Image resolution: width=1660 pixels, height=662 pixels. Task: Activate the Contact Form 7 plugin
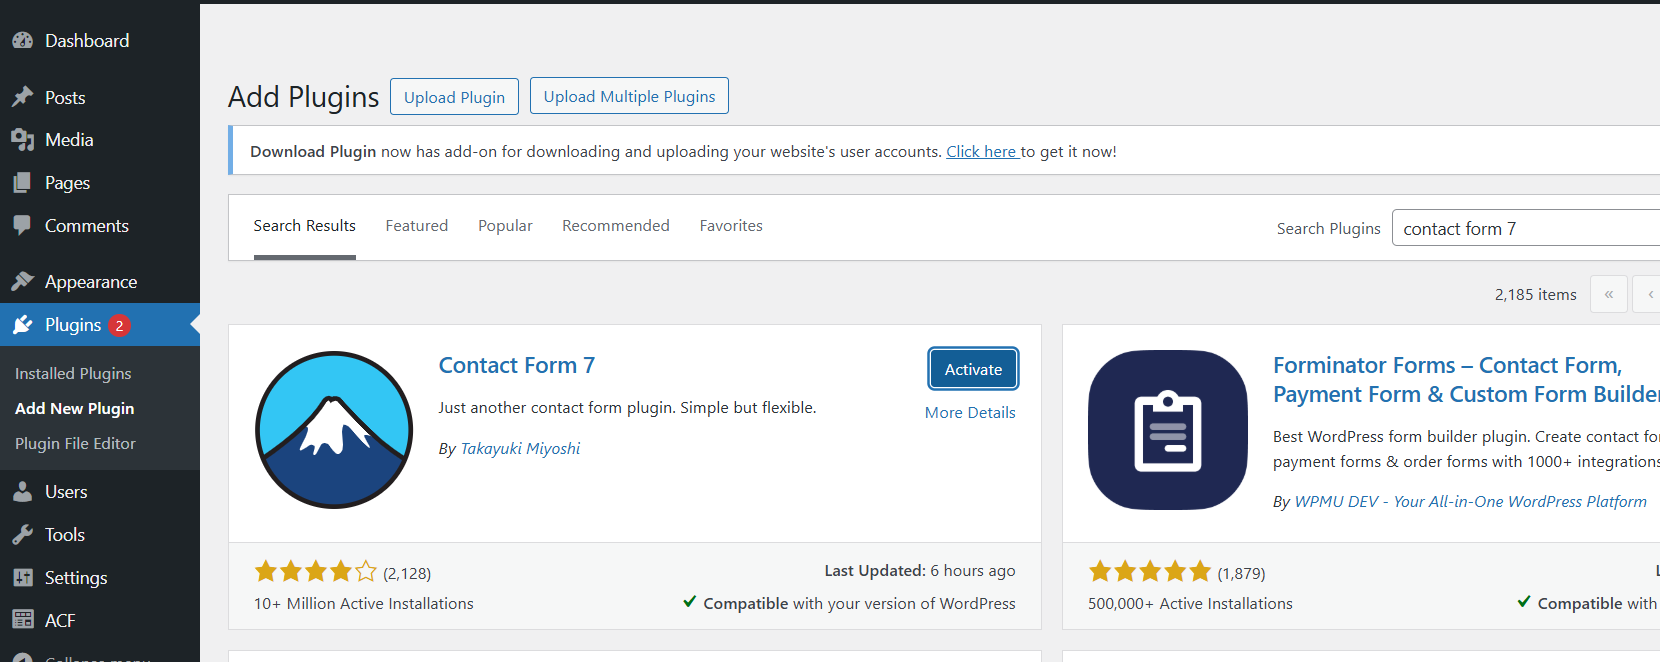[973, 369]
